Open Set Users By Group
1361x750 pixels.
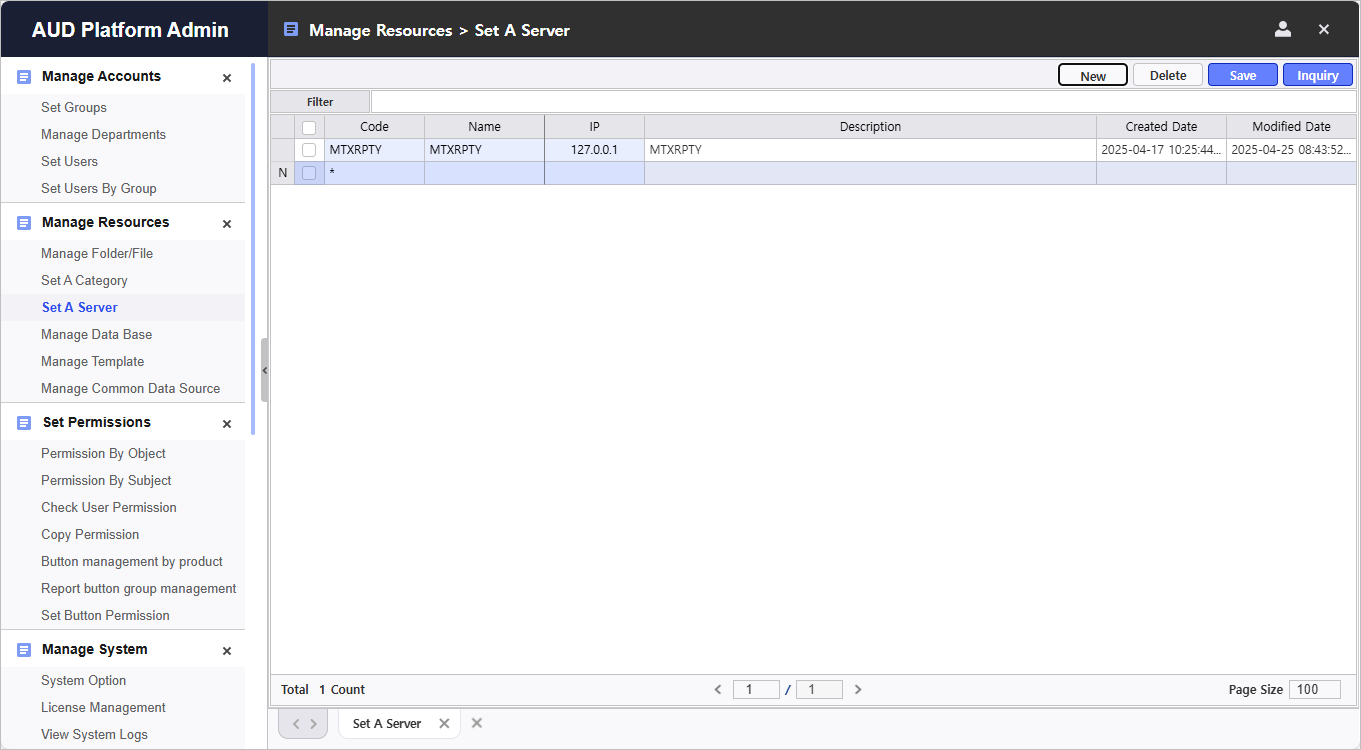click(x=98, y=188)
